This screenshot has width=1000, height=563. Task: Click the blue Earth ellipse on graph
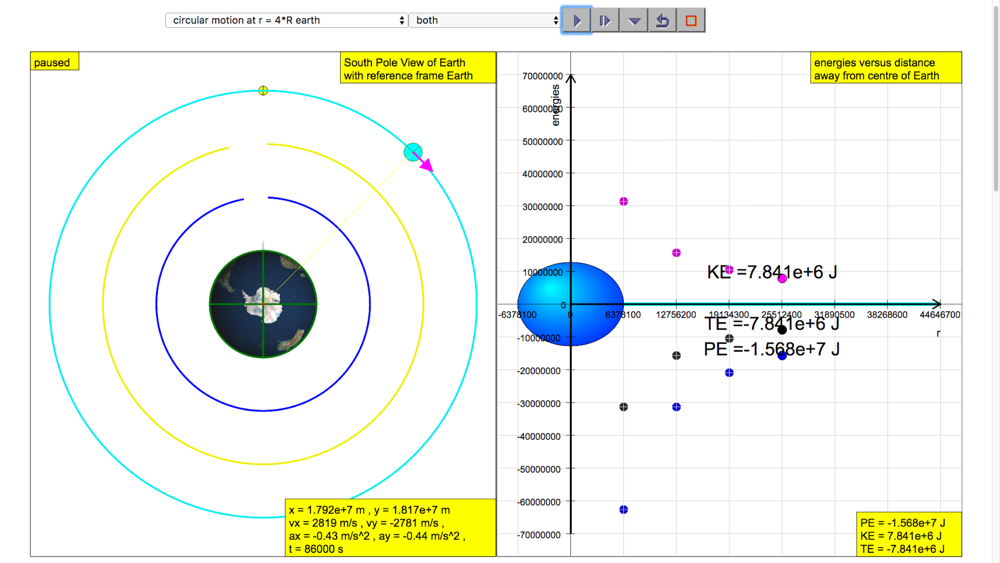570,304
